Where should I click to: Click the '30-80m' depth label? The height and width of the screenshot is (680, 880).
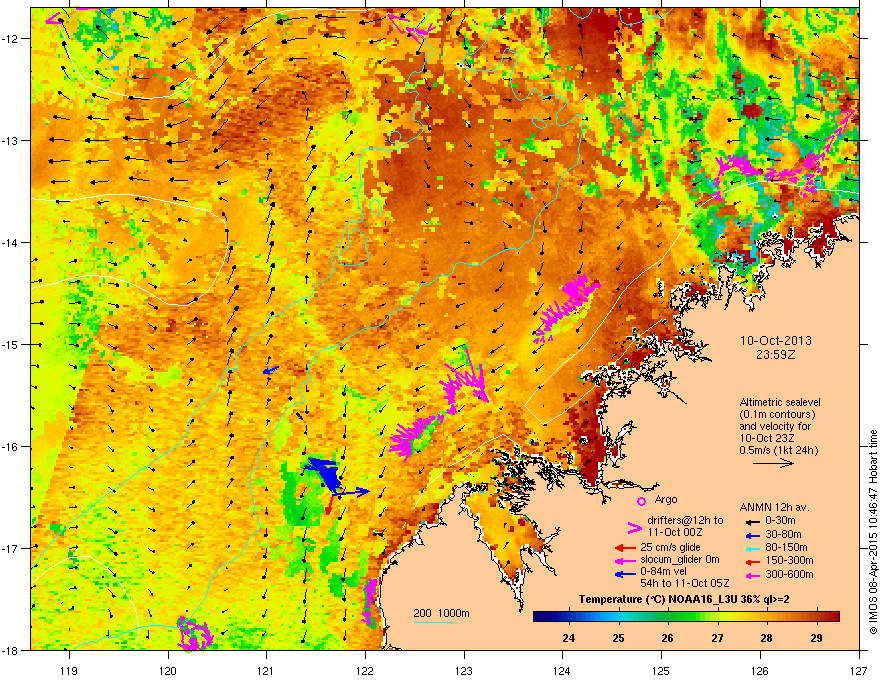783,535
